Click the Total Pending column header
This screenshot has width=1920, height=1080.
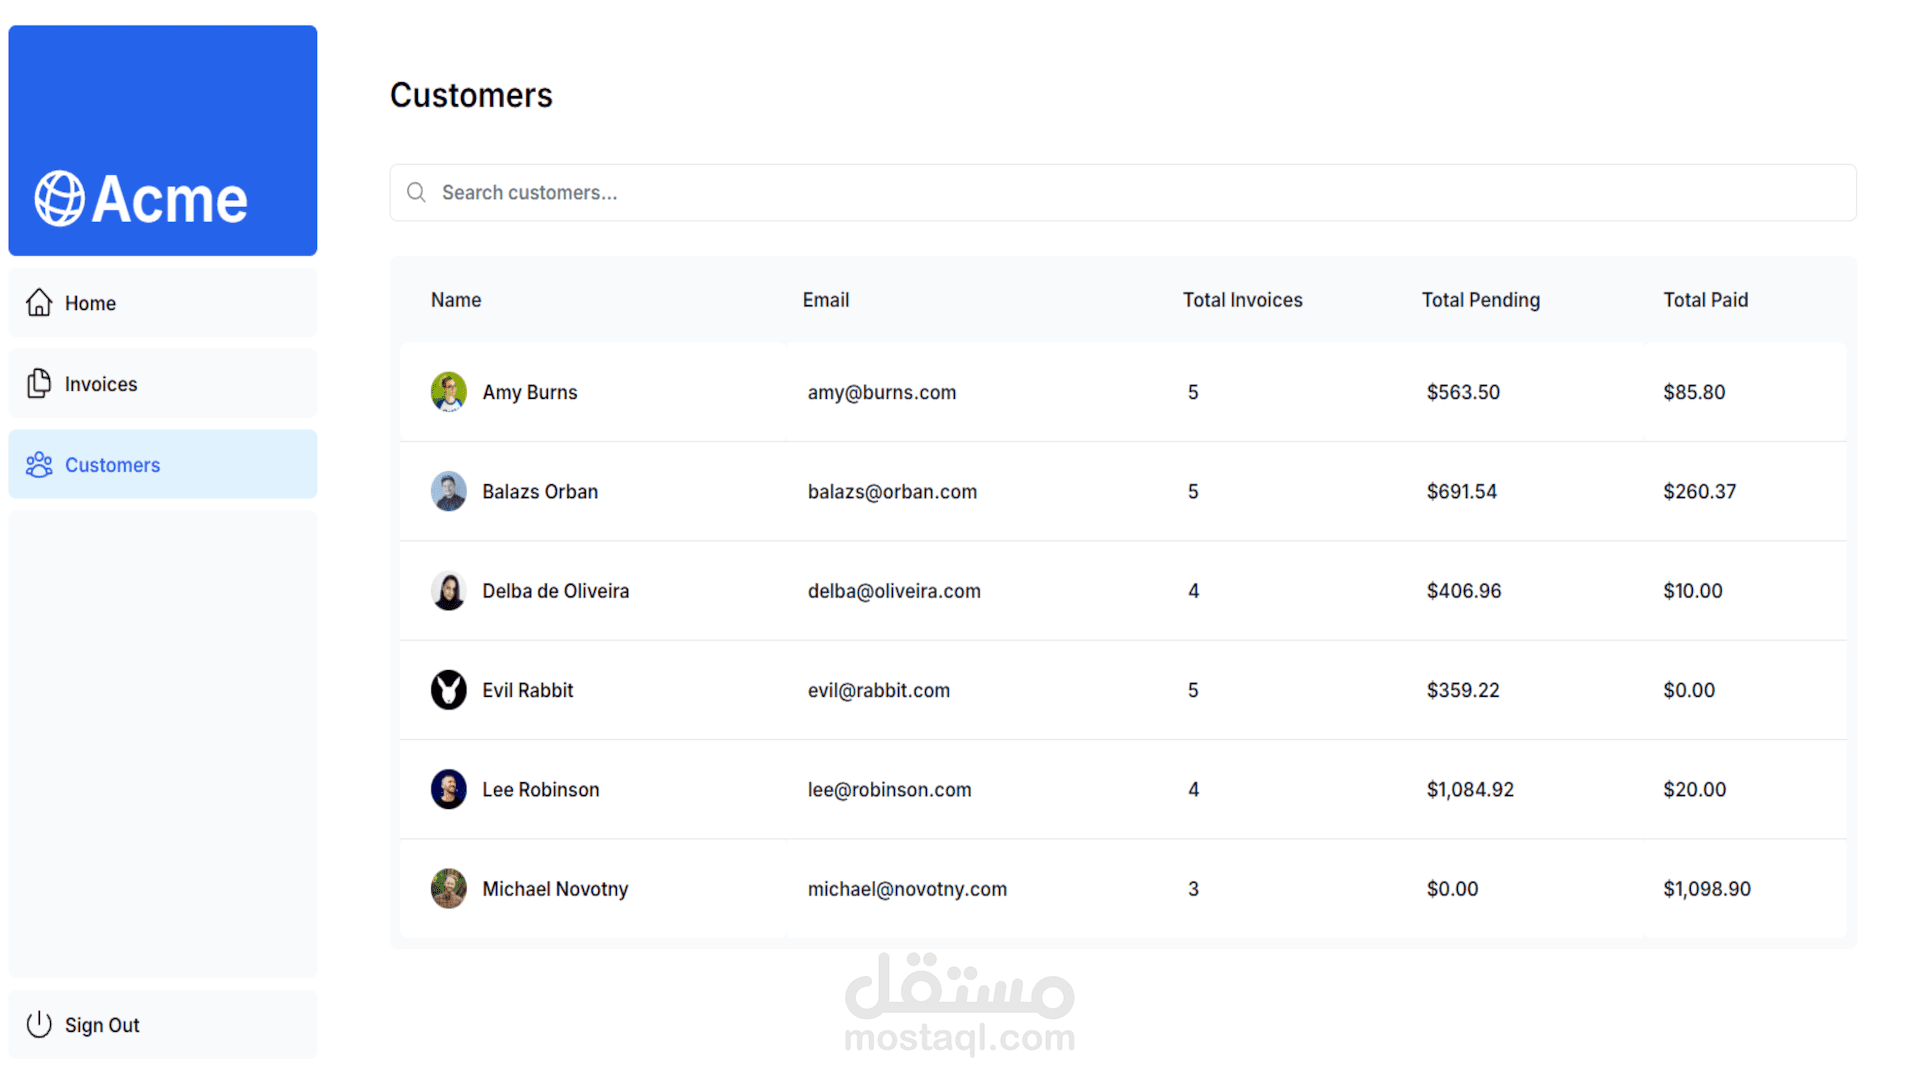1480,300
